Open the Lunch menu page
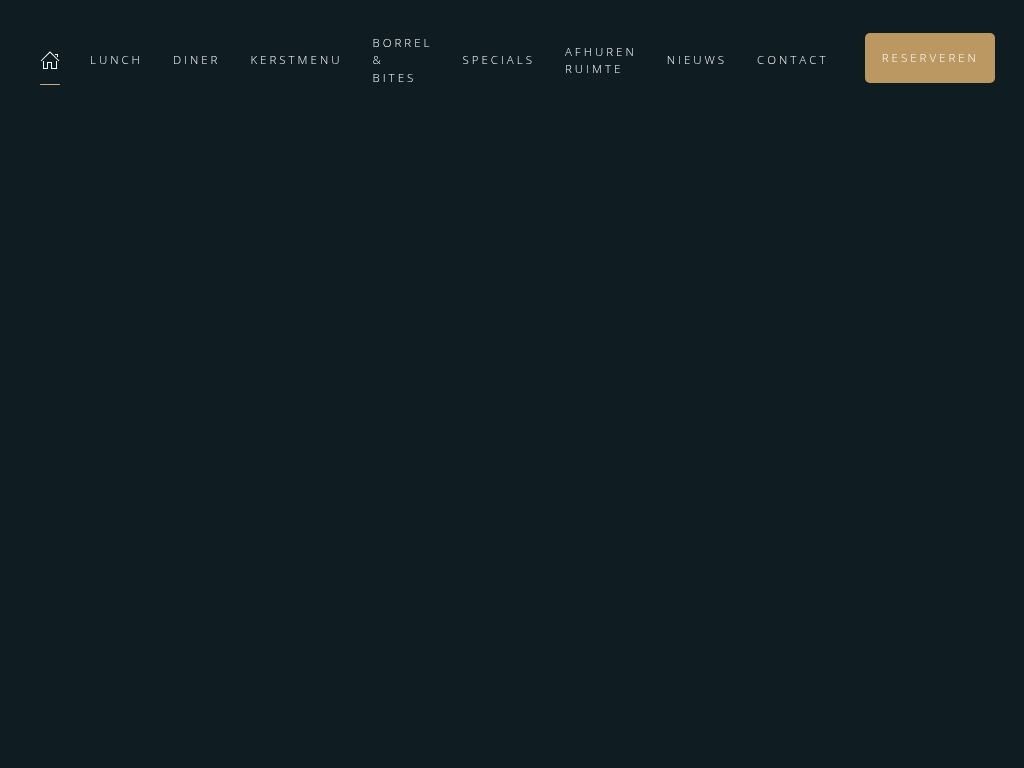The image size is (1024, 768). 116,60
